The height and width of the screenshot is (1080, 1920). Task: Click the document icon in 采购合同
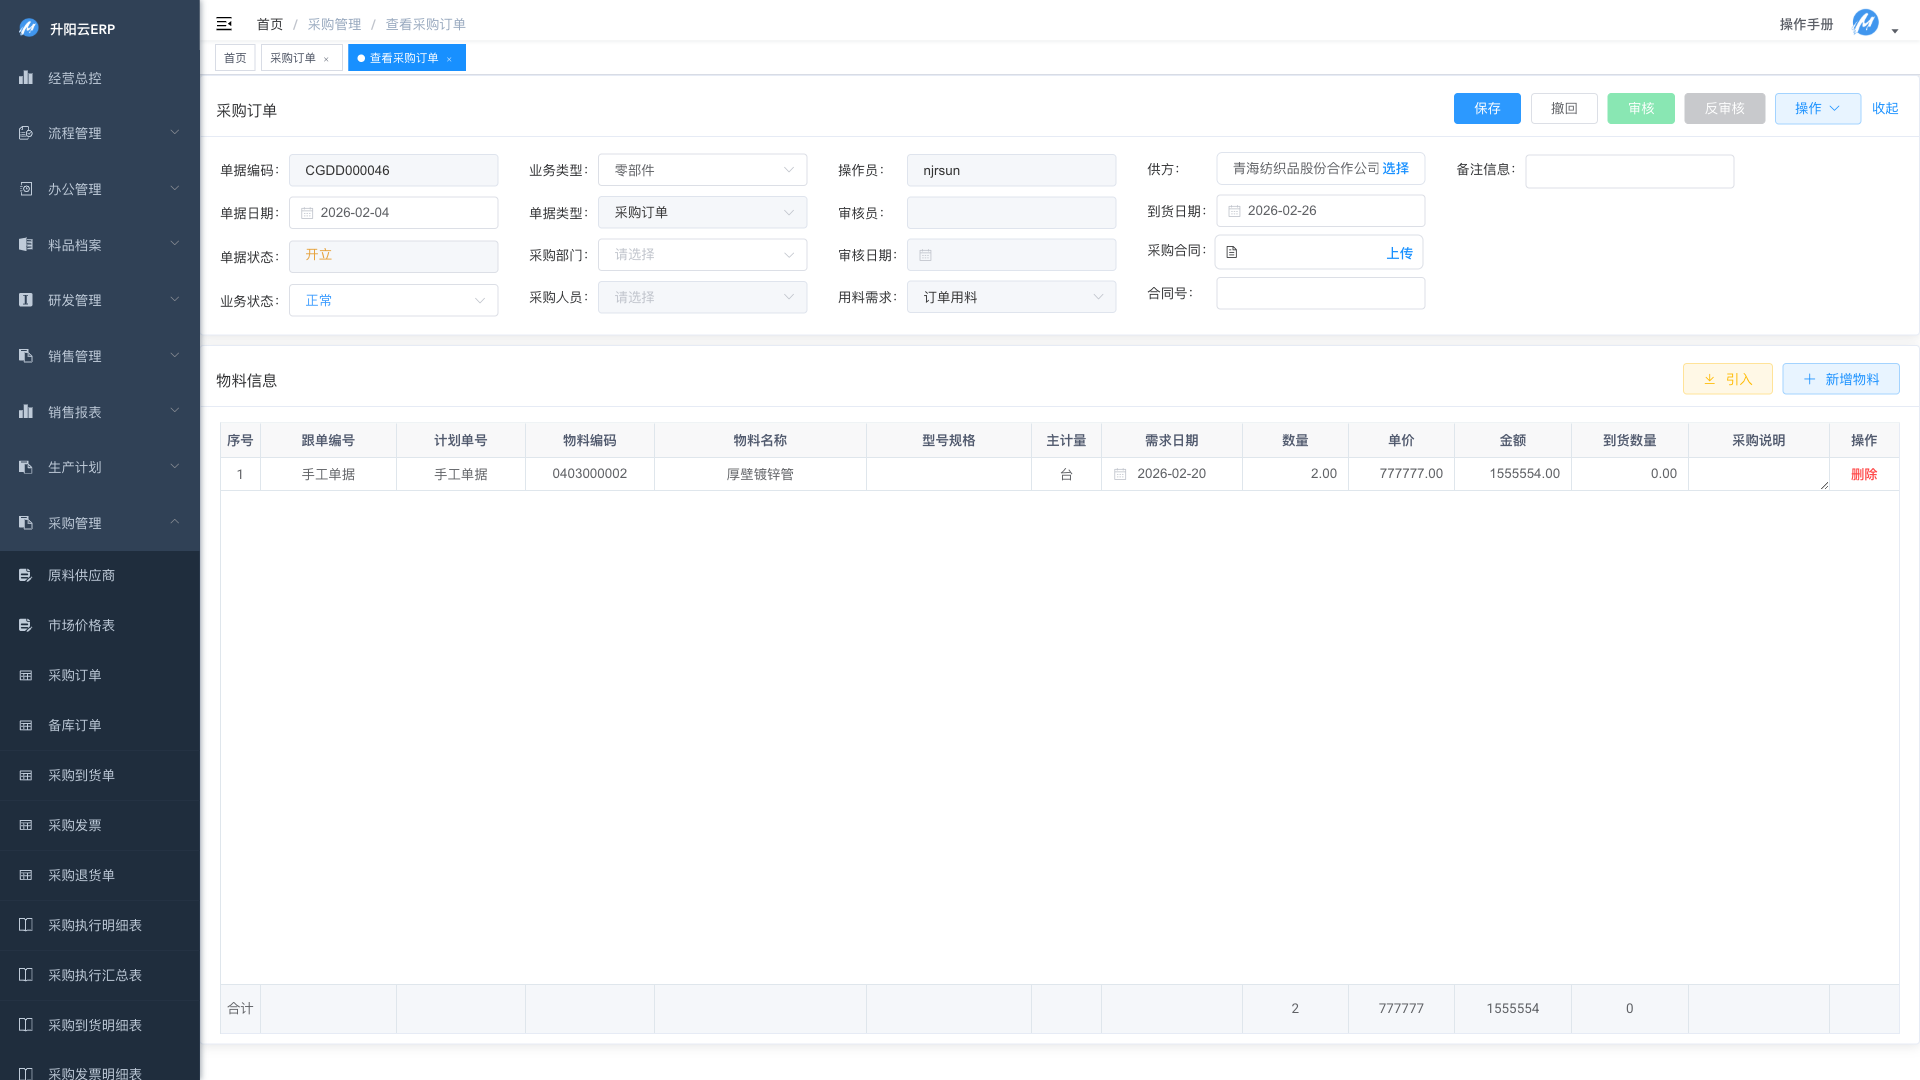pos(1232,253)
